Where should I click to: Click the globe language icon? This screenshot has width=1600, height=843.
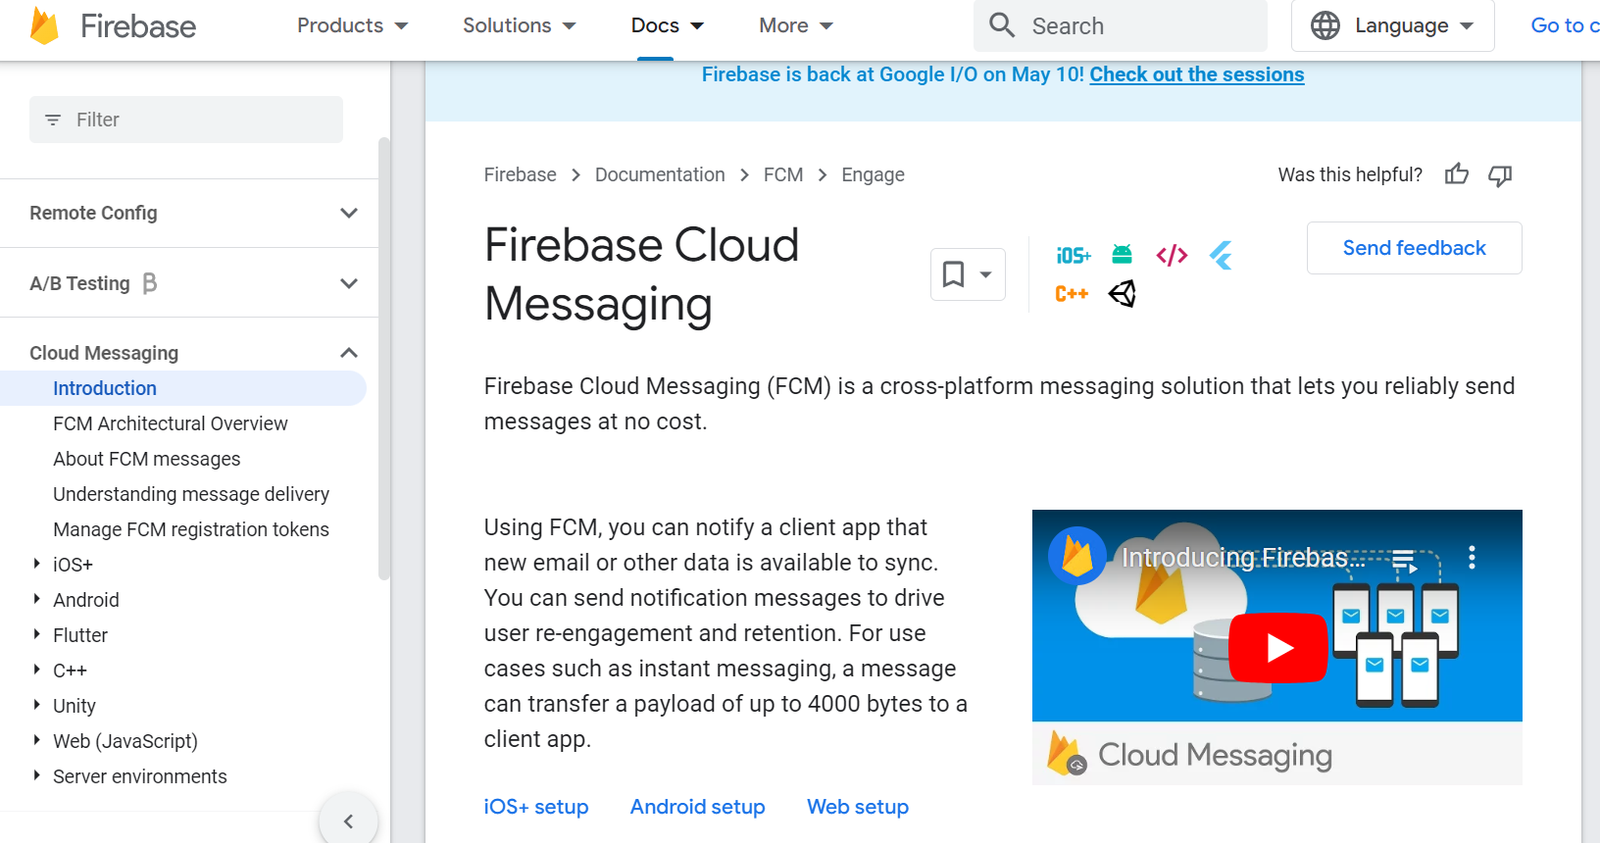tap(1325, 26)
